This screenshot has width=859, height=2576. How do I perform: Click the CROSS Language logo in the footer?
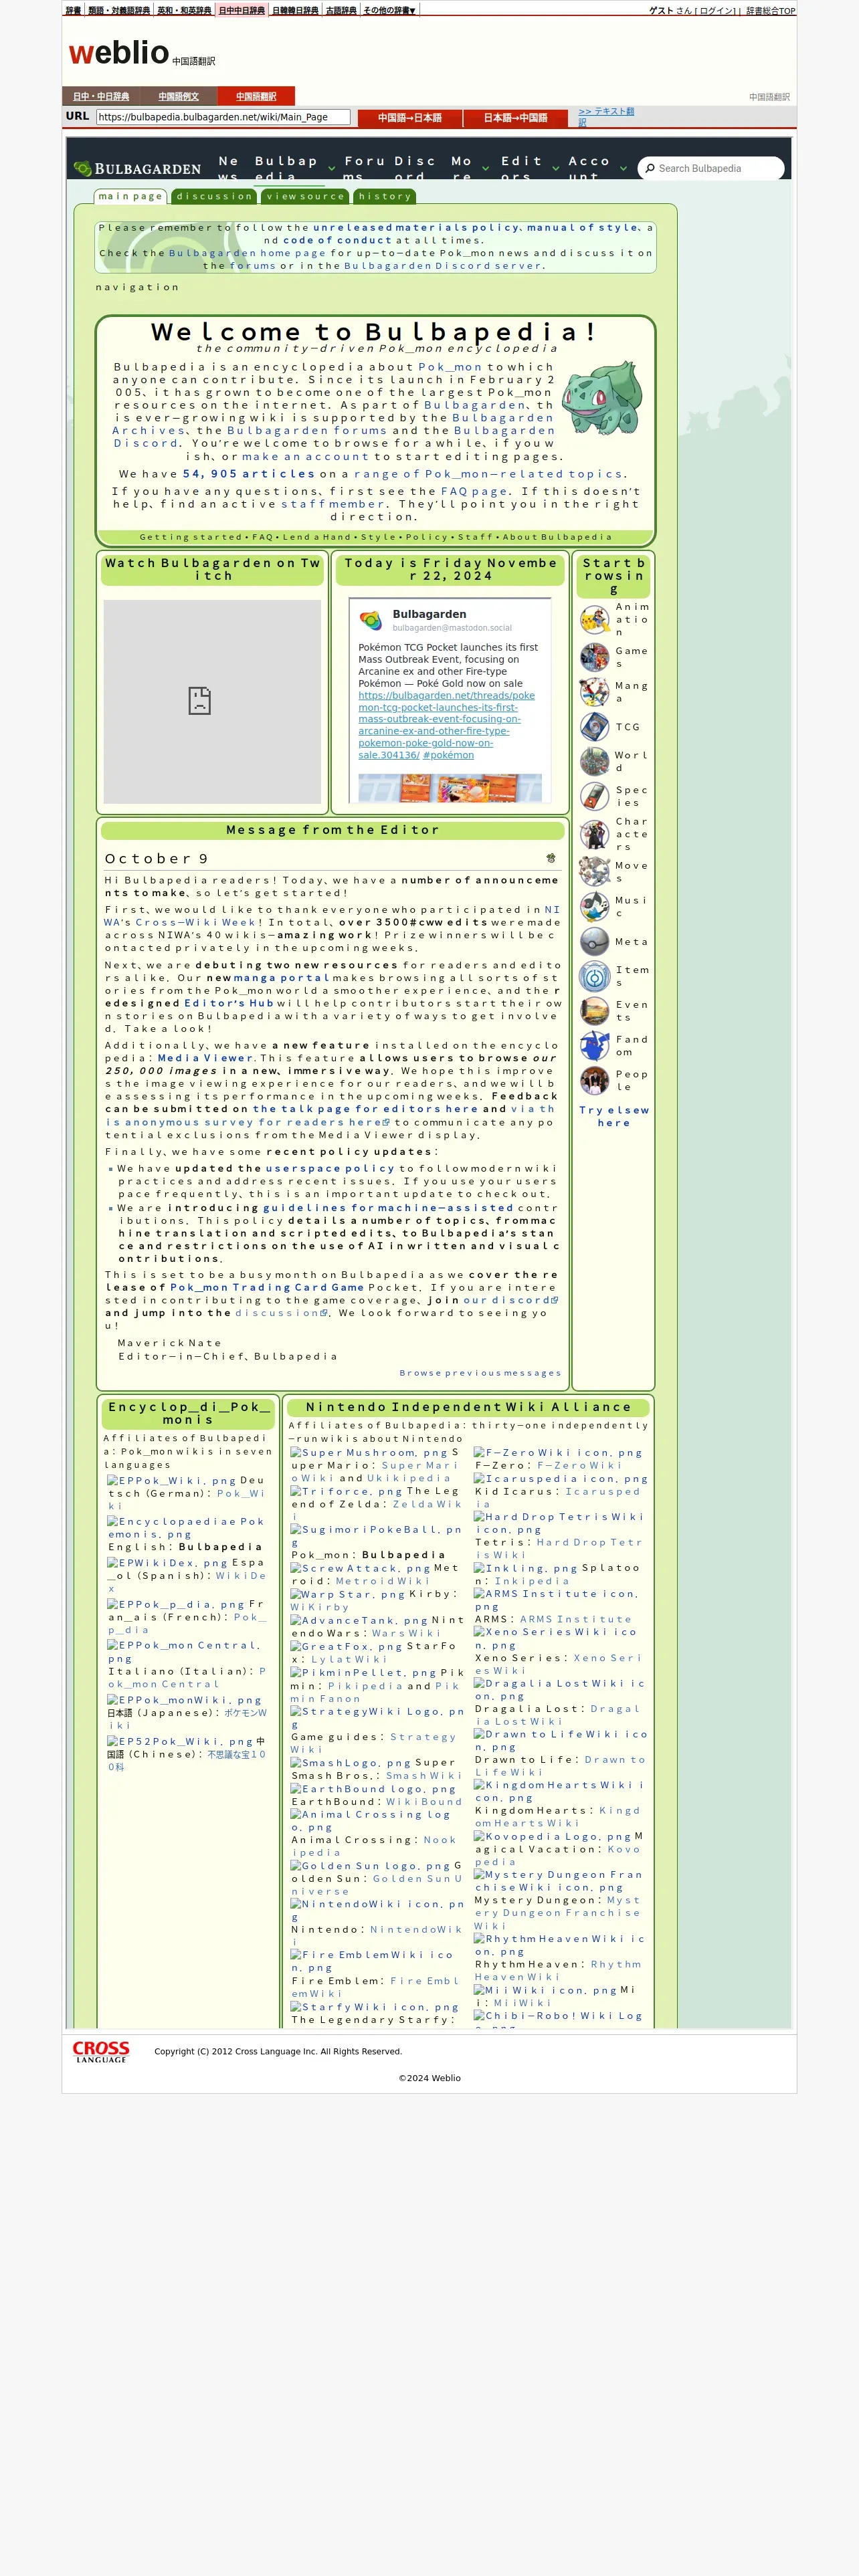click(x=101, y=2052)
